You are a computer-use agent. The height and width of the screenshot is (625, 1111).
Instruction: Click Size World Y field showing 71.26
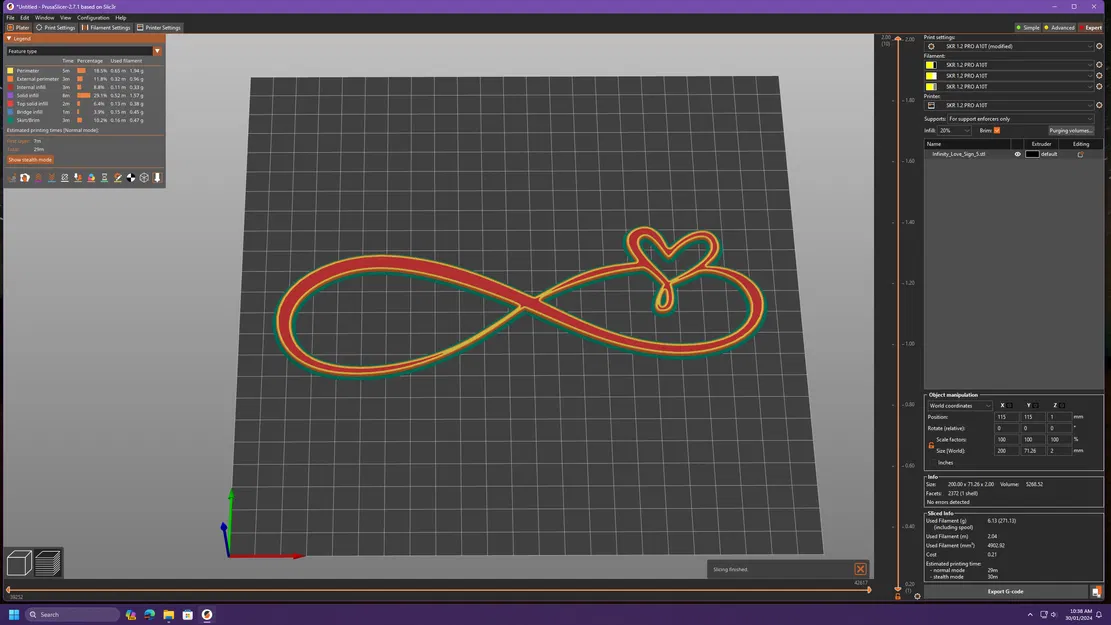click(1032, 451)
